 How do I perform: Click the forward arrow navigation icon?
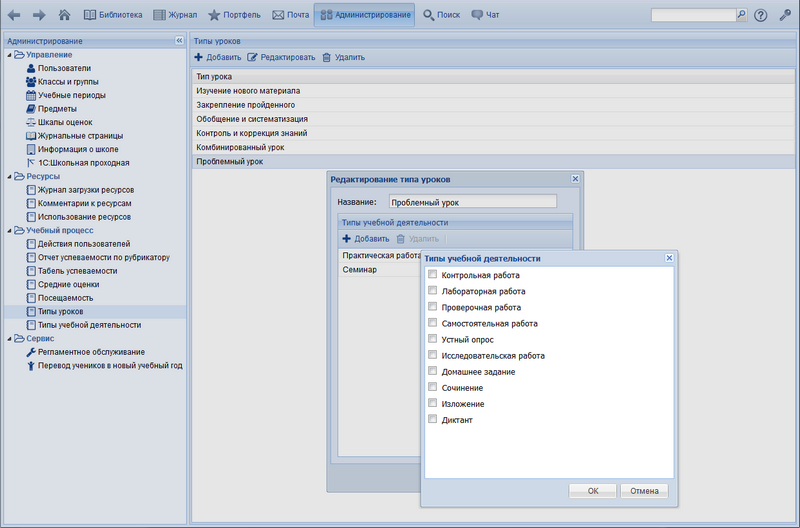[x=39, y=15]
